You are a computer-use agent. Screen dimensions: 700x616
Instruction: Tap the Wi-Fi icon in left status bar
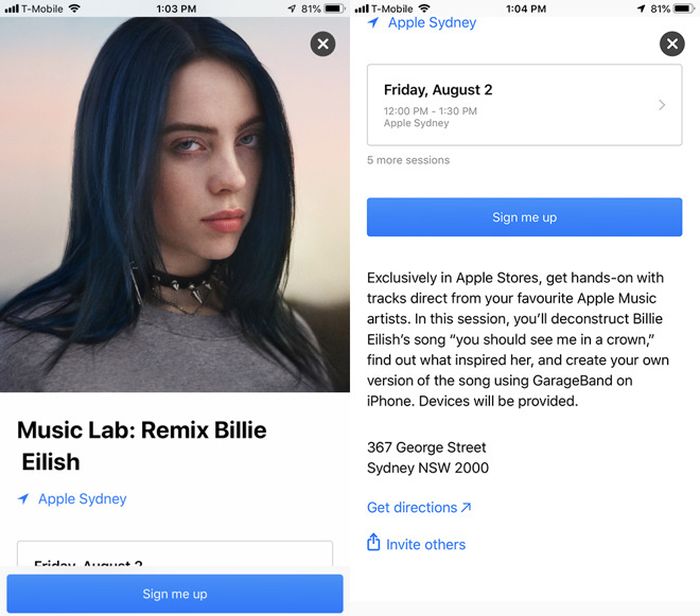tap(74, 8)
